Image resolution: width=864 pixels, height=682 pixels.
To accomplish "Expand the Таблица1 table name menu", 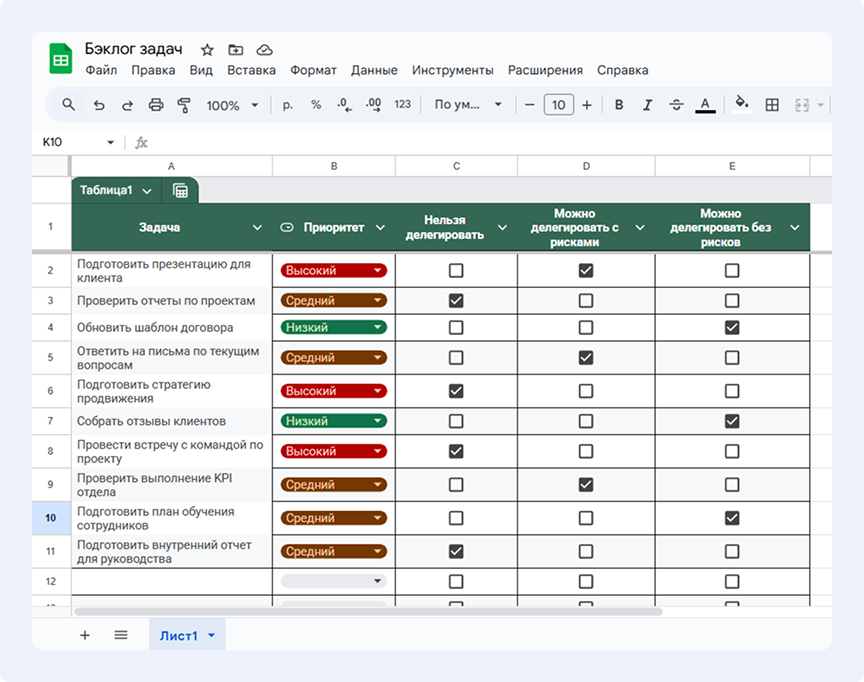I will 147,190.
